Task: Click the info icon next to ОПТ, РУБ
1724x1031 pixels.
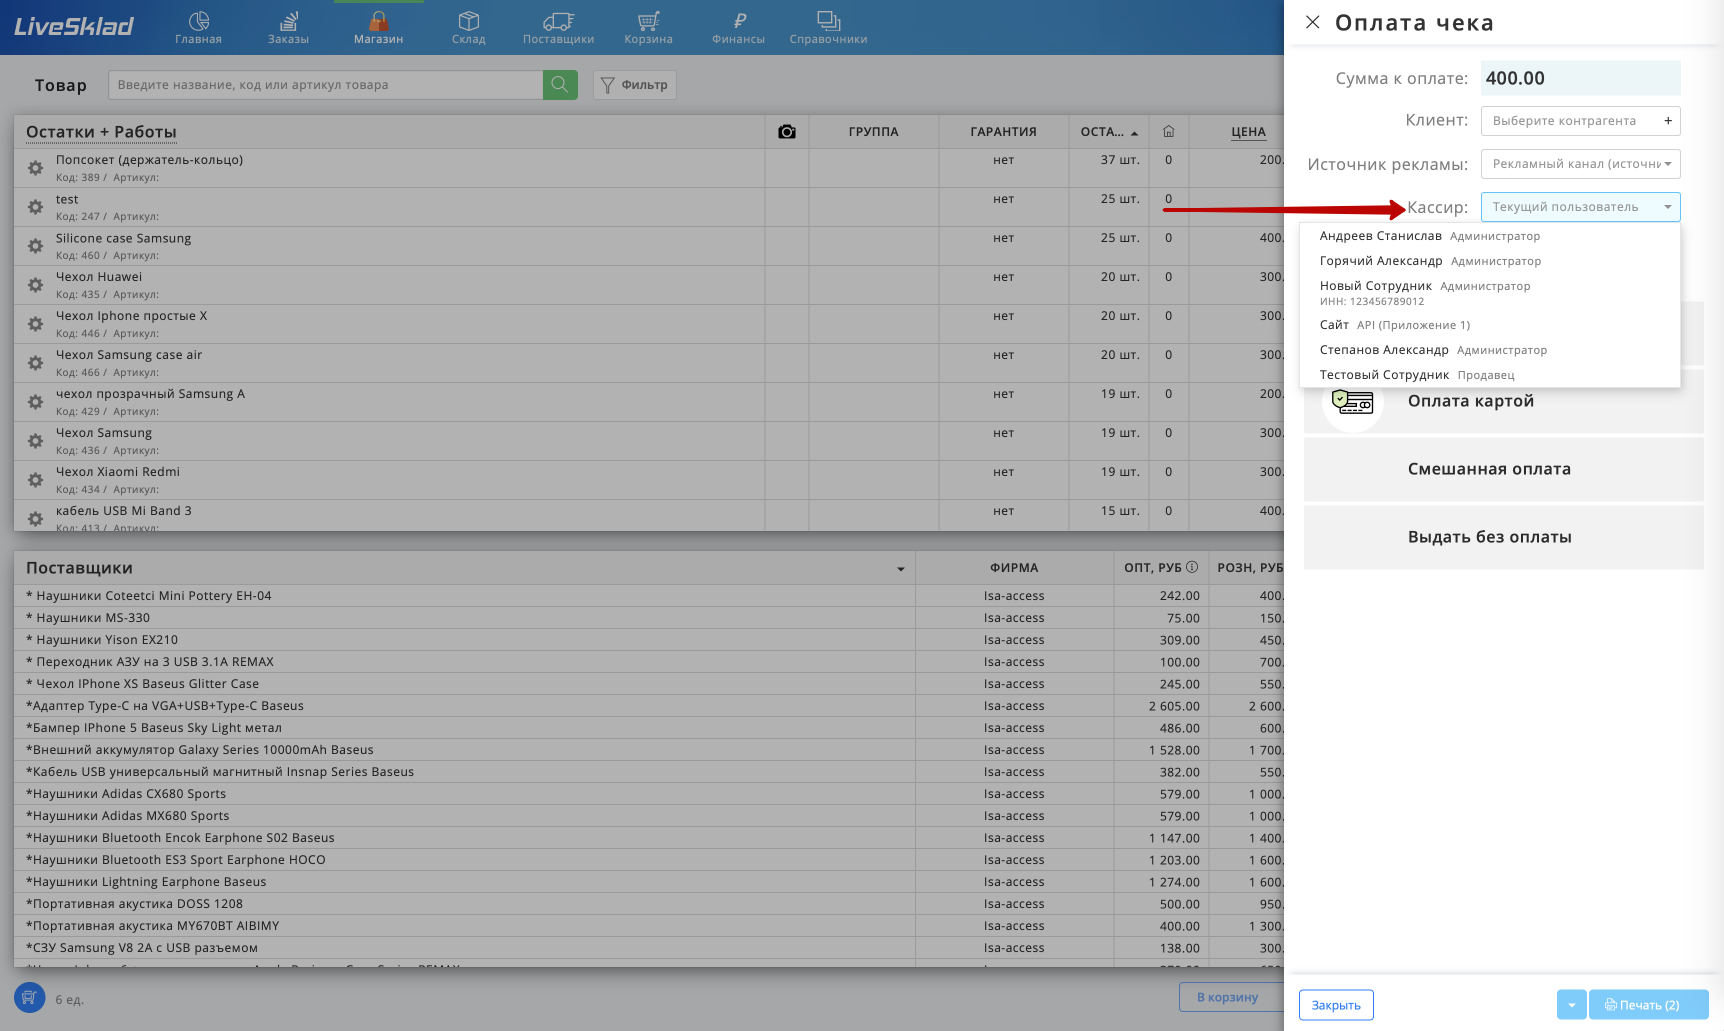Action: click(1192, 567)
